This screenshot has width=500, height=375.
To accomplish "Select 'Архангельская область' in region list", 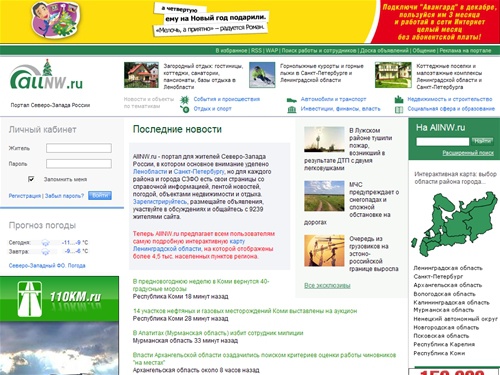I will click(448, 285).
